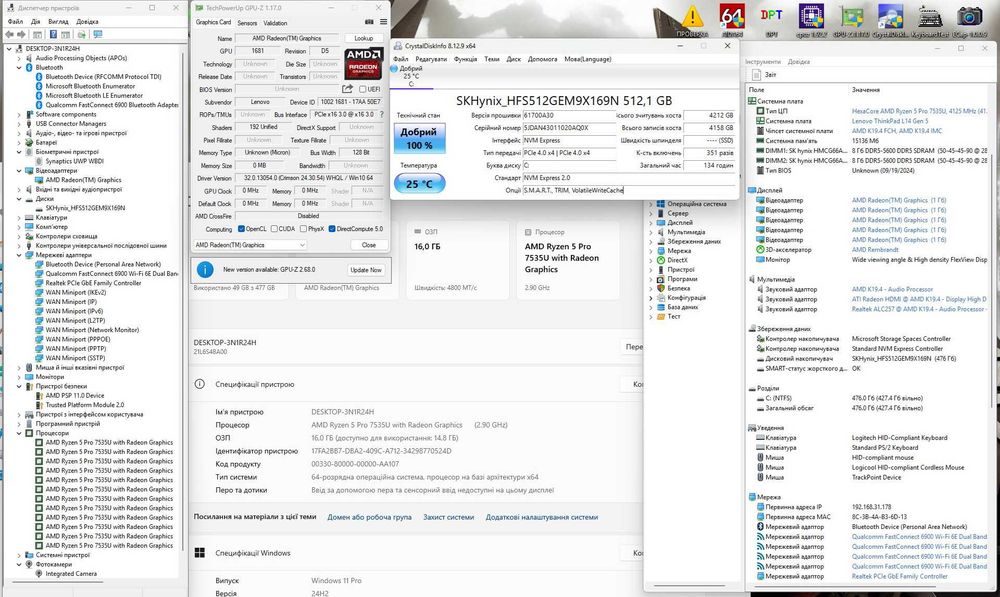The image size is (1000, 597).
Task: Collapse the Відеоадаптери node in Device Manager
Action: pyautogui.click(x=19, y=170)
